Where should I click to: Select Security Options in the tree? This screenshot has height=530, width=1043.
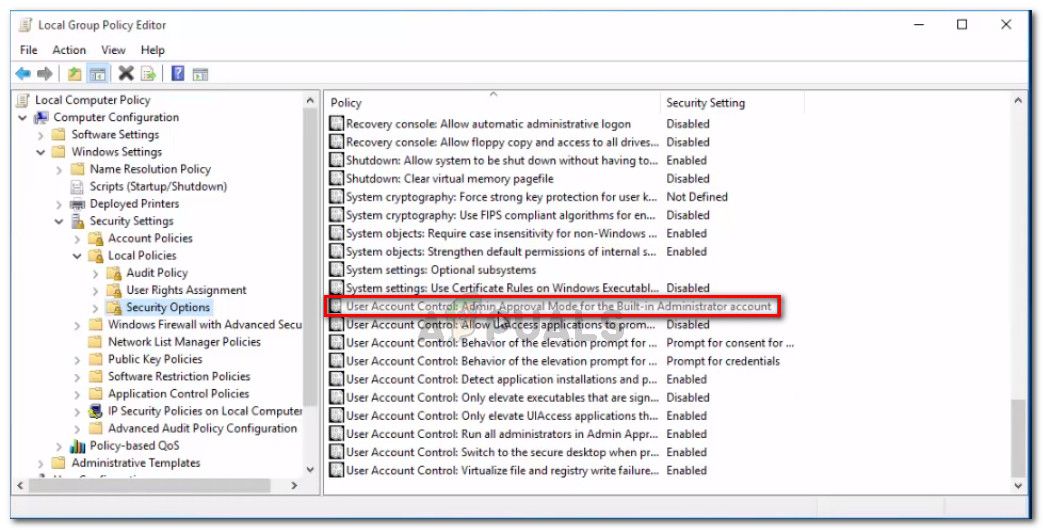(168, 307)
